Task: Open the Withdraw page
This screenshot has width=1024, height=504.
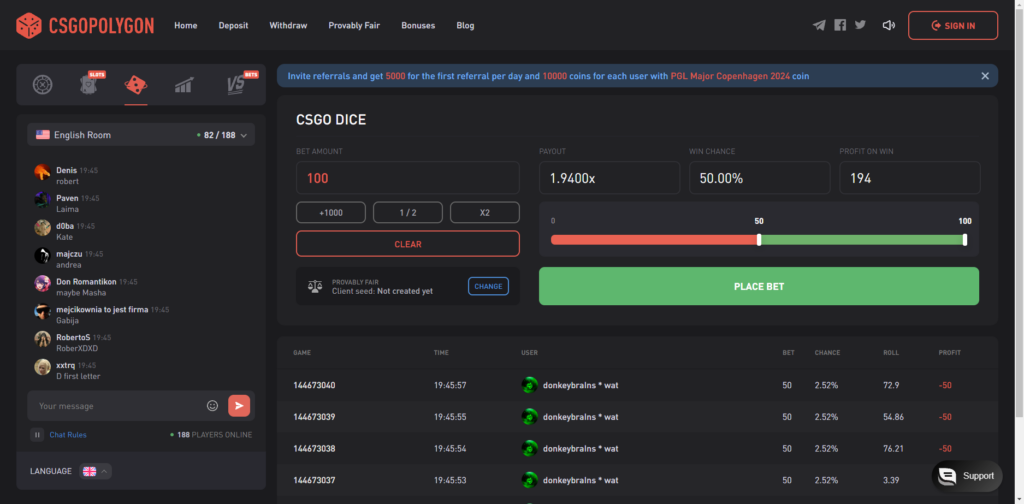Action: (288, 25)
